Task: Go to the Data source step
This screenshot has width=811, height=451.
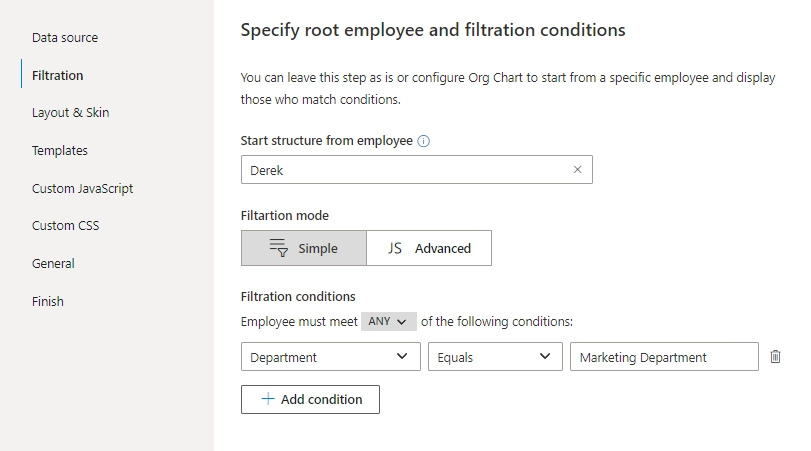Action: click(65, 38)
